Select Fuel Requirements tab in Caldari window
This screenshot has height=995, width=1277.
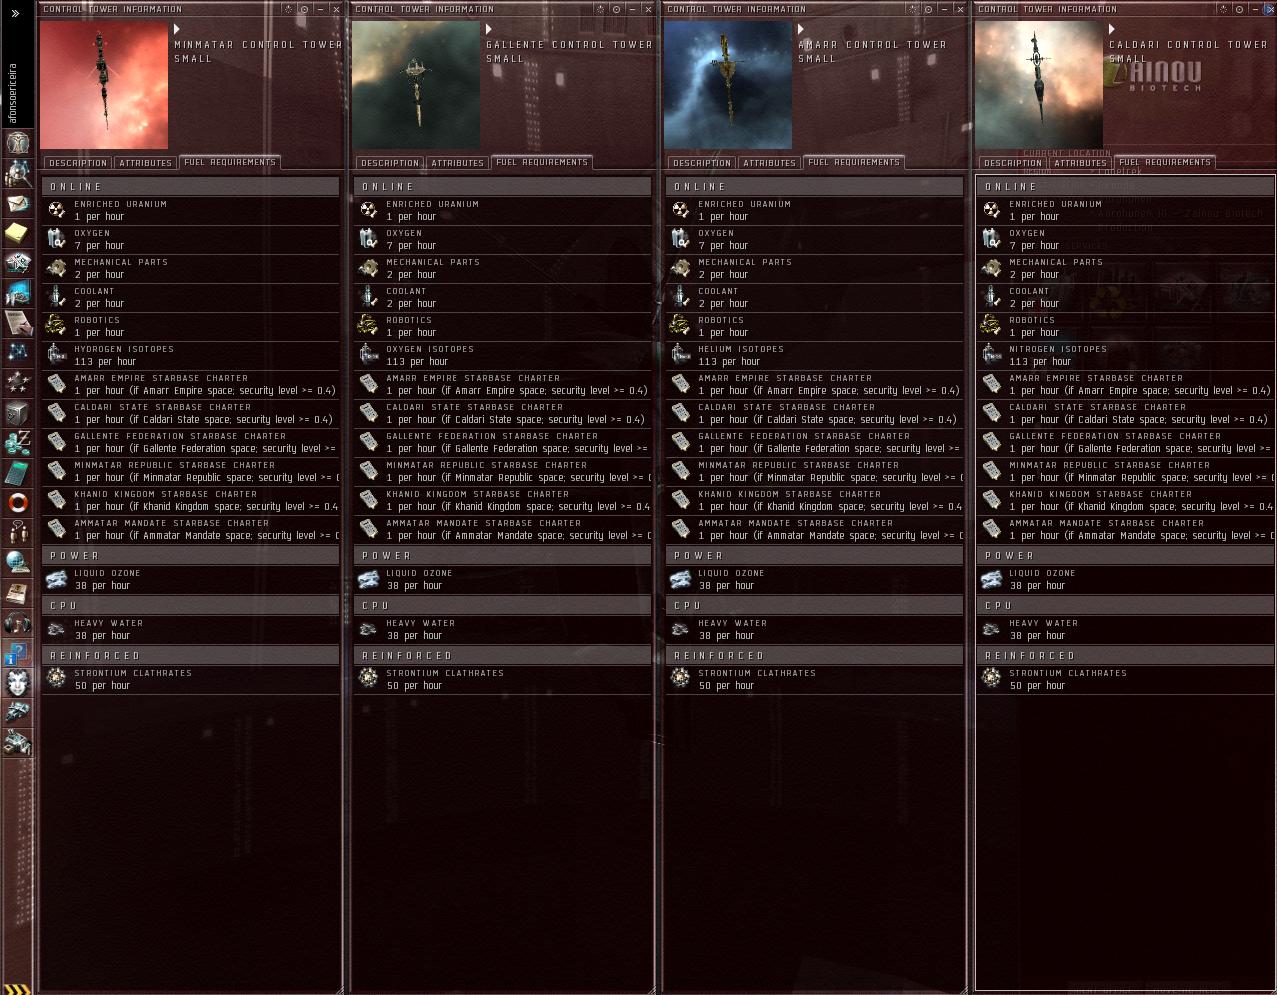pyautogui.click(x=1165, y=162)
